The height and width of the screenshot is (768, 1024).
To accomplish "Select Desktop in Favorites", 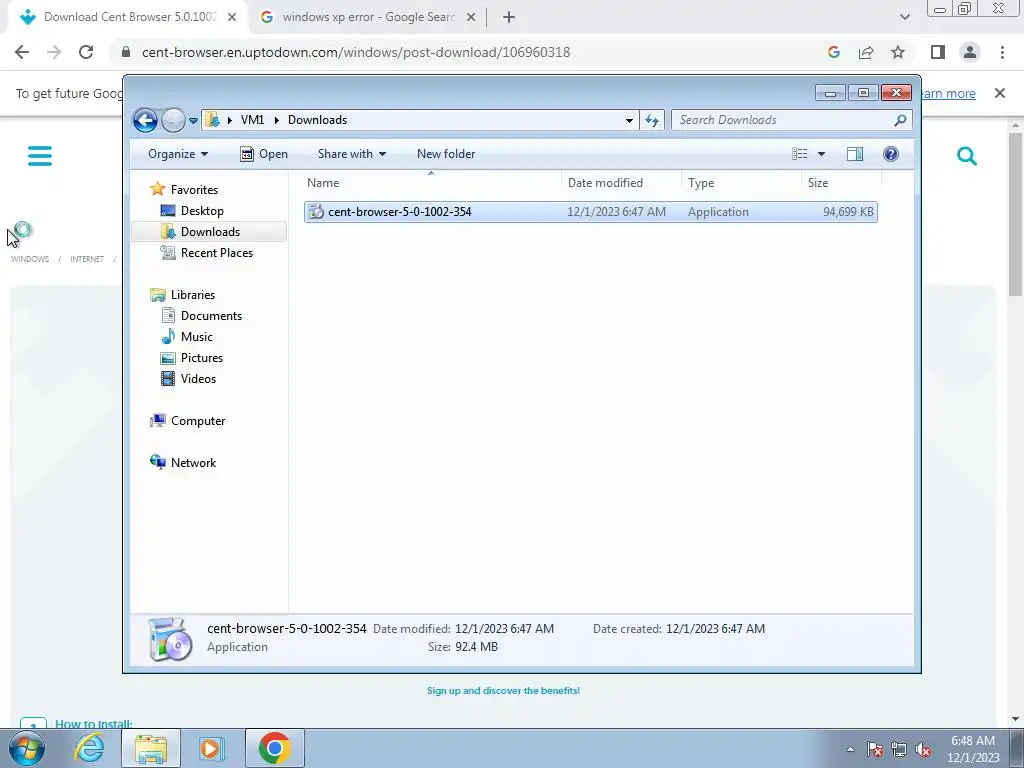I will [x=202, y=211].
